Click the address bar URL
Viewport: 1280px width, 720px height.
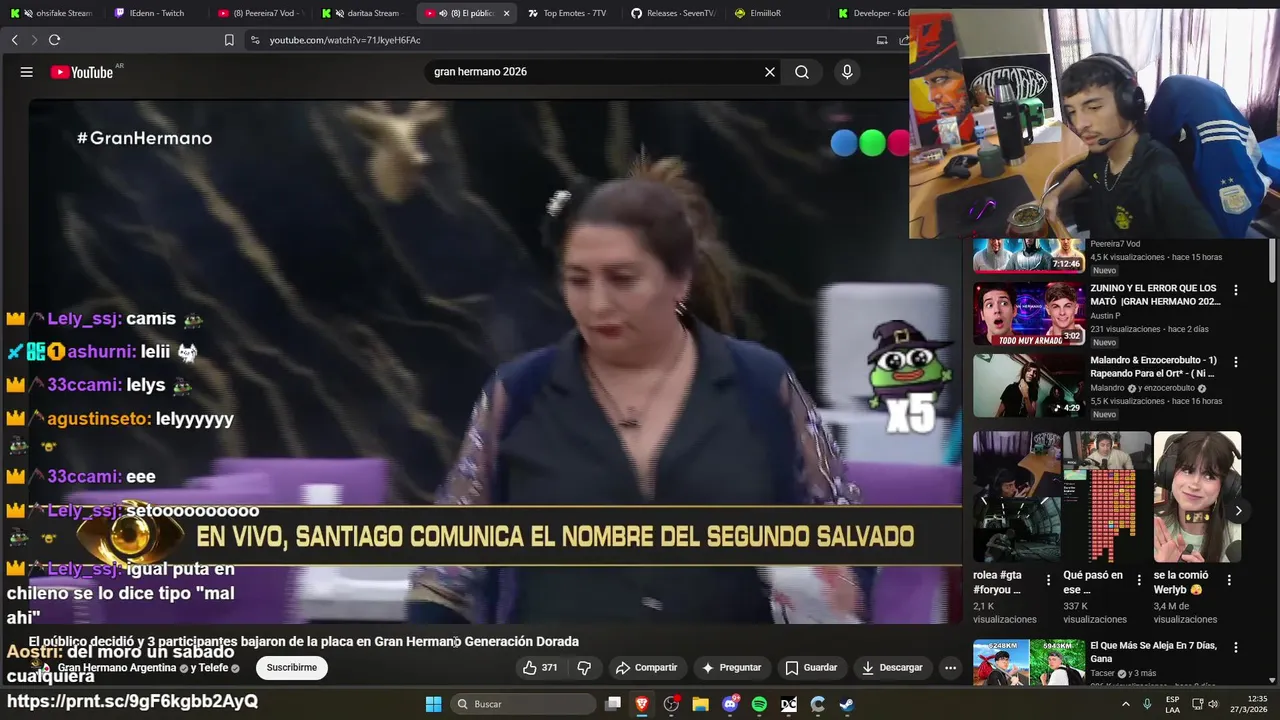[345, 40]
